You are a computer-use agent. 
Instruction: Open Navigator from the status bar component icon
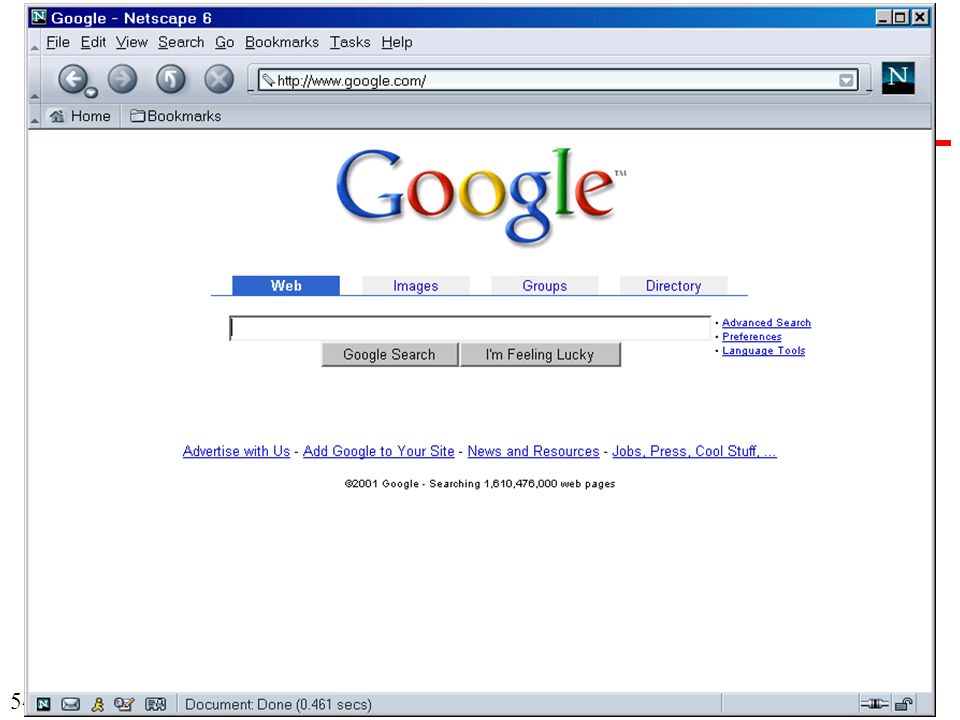click(x=43, y=704)
